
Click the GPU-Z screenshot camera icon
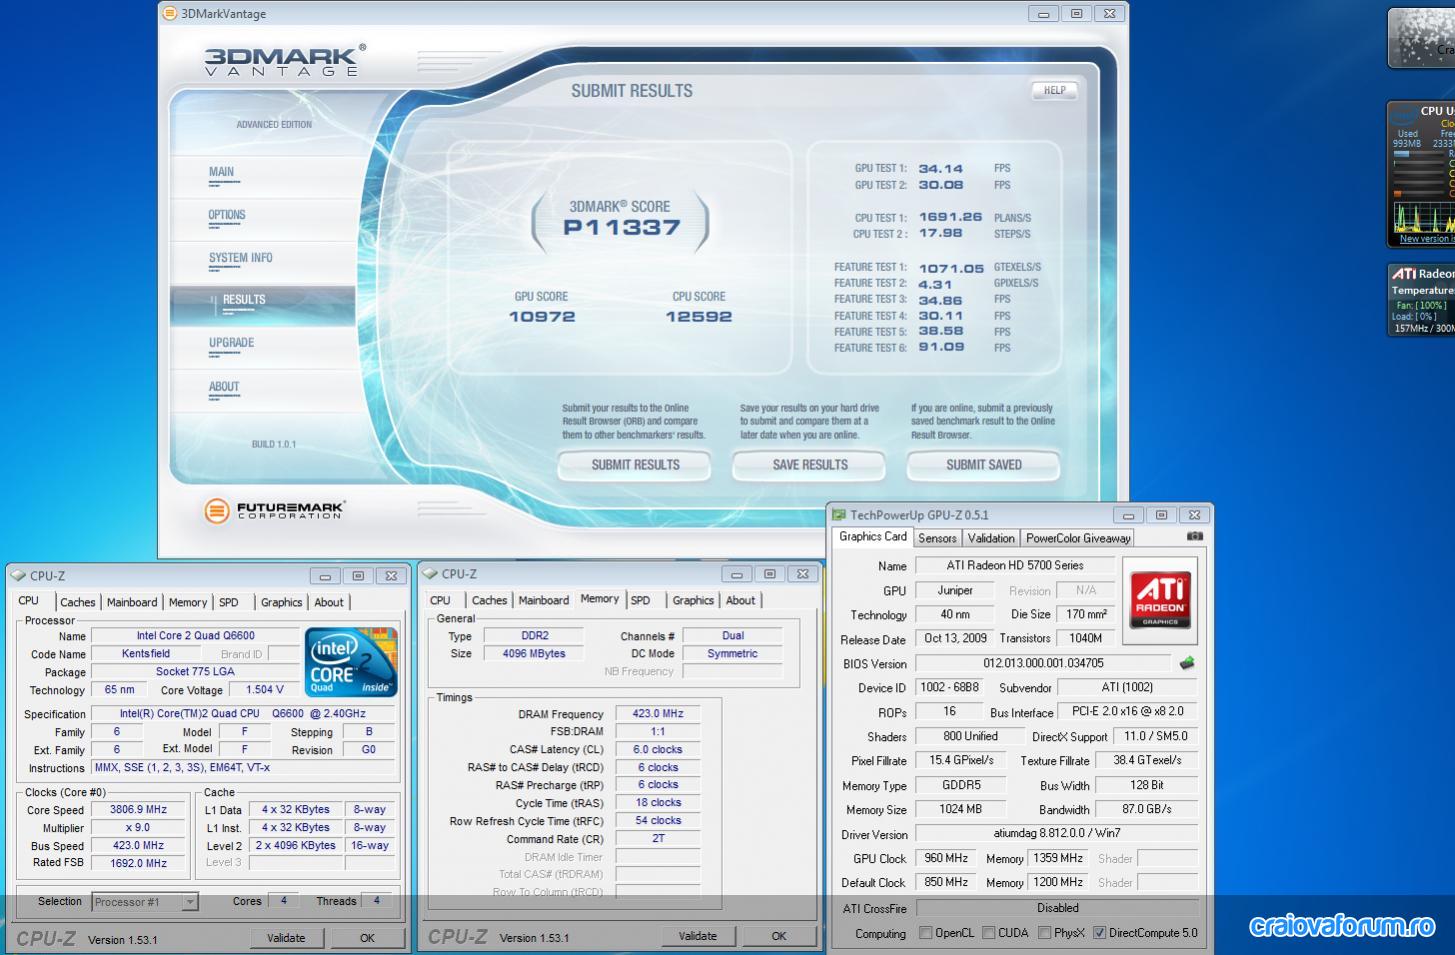1194,537
